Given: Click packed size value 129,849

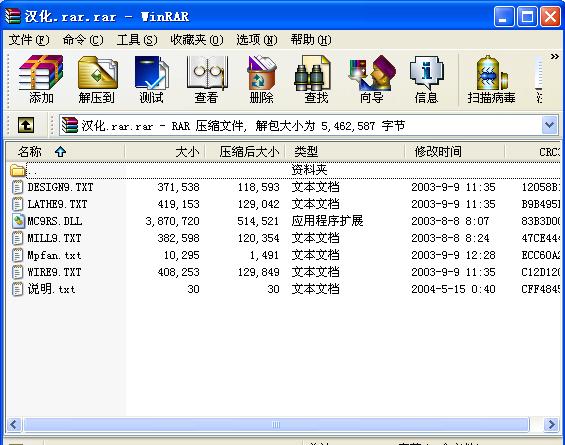Looking at the screenshot, I should coord(258,272).
